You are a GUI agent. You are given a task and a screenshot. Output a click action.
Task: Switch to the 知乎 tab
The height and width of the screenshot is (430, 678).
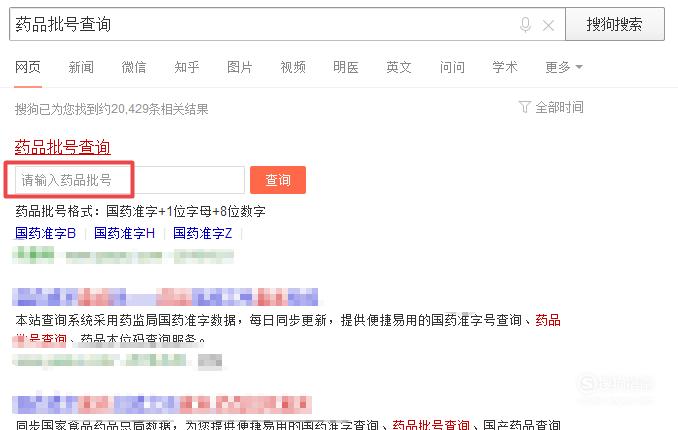[187, 67]
